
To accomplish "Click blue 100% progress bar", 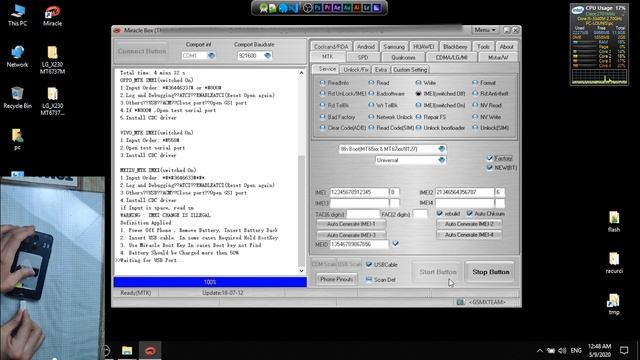I will [x=210, y=282].
